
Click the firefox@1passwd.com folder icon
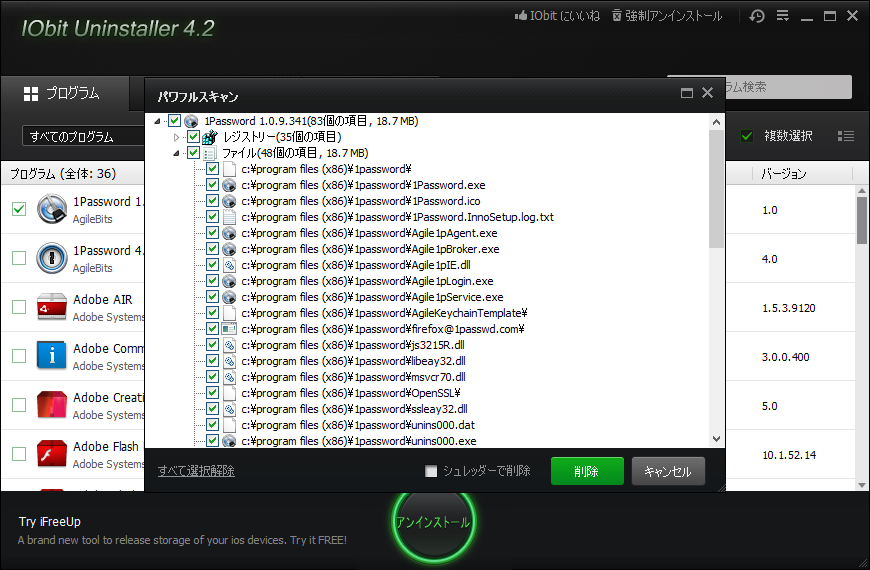click(229, 329)
